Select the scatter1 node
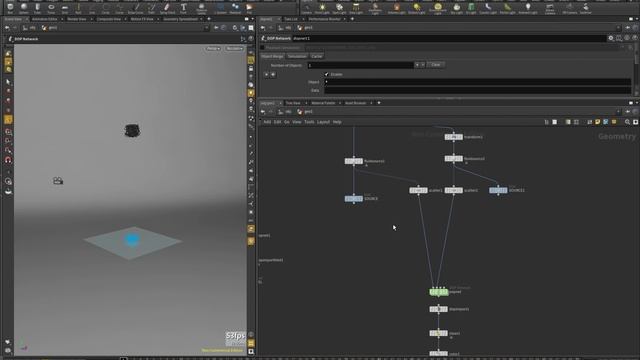 pyautogui.click(x=418, y=190)
